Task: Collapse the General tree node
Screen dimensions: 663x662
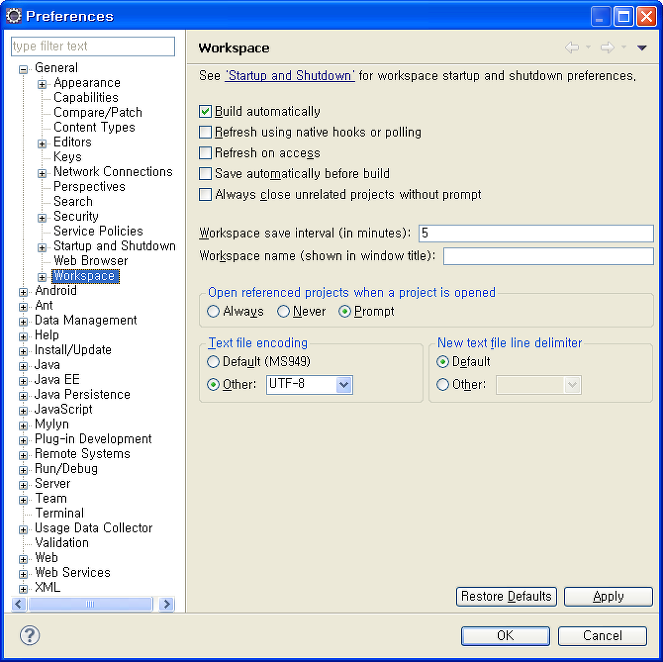Action: [x=24, y=69]
